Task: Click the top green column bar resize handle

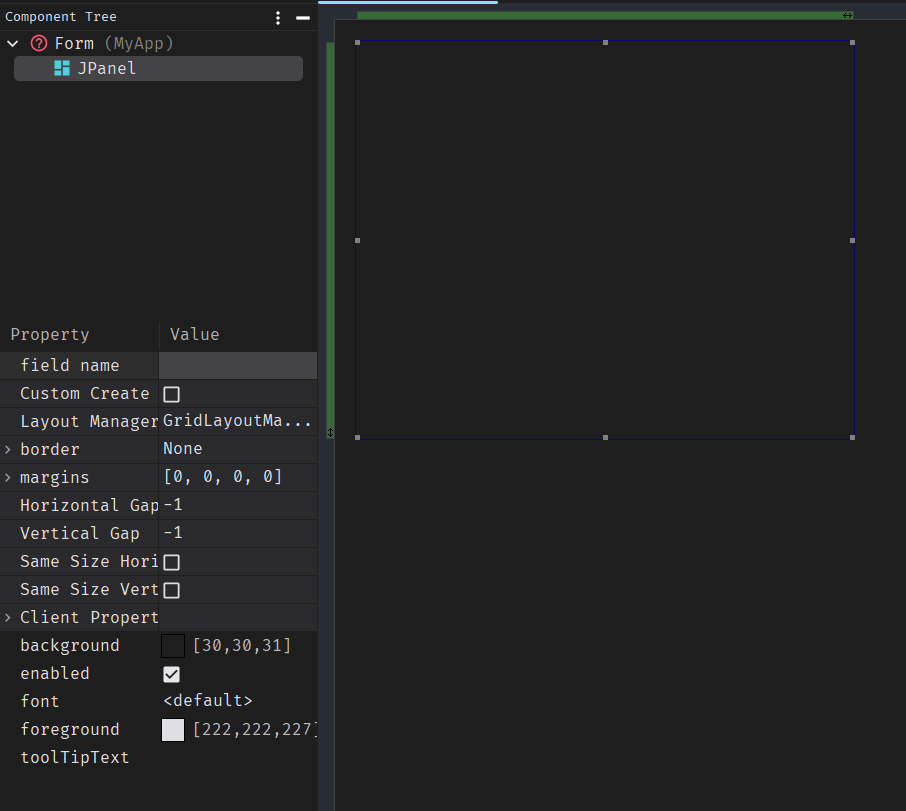Action: pyautogui.click(x=847, y=15)
